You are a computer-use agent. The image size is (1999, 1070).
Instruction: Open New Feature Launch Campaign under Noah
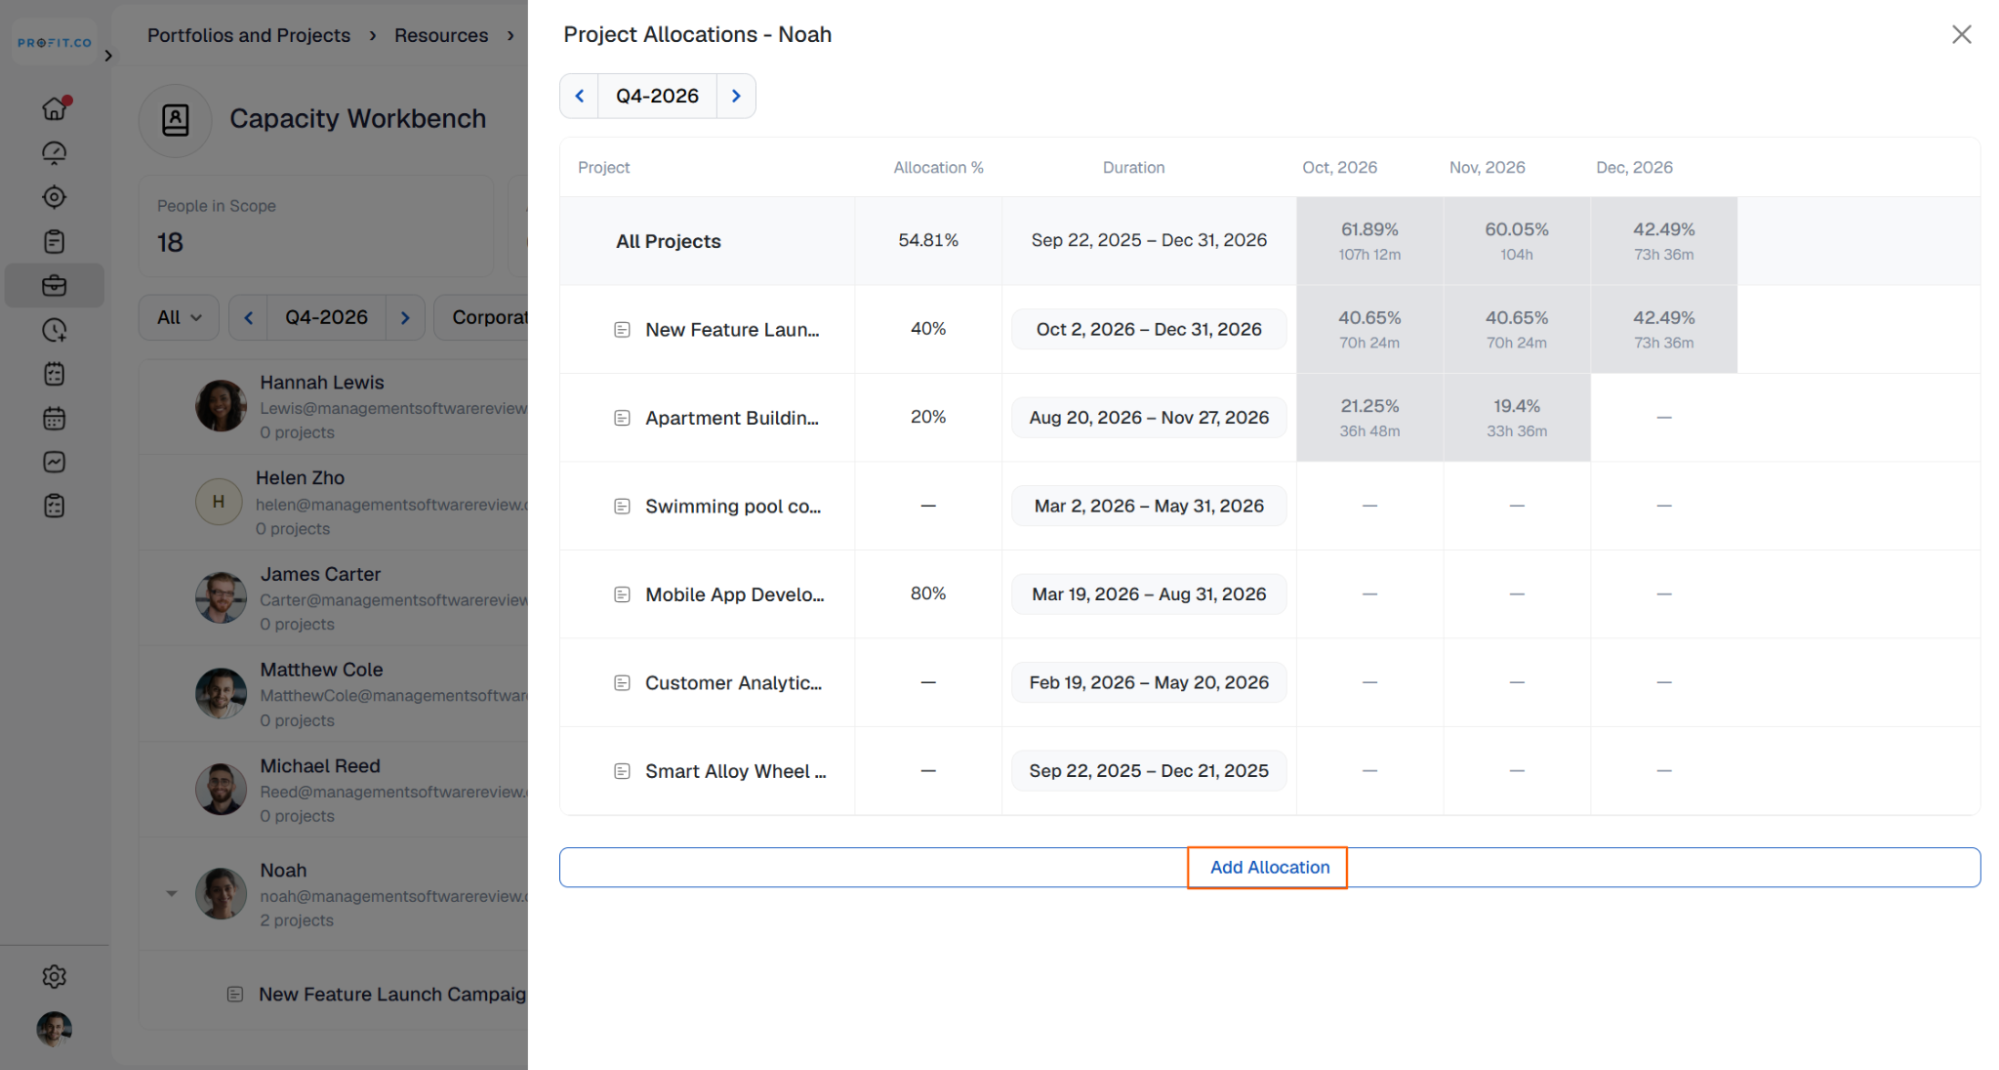(x=391, y=994)
